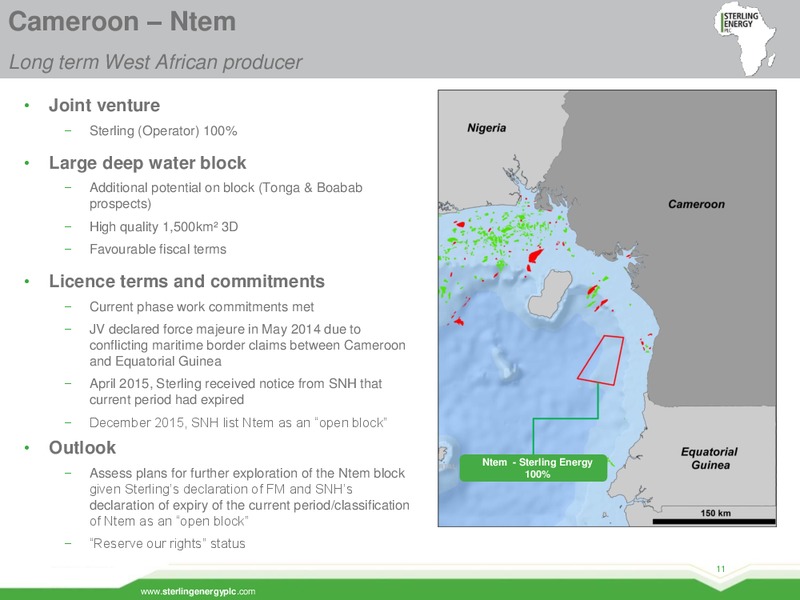The height and width of the screenshot is (600, 800).
Task: Click the green 'Ntem - Sterling Energy 100%' callout
Action: [534, 468]
